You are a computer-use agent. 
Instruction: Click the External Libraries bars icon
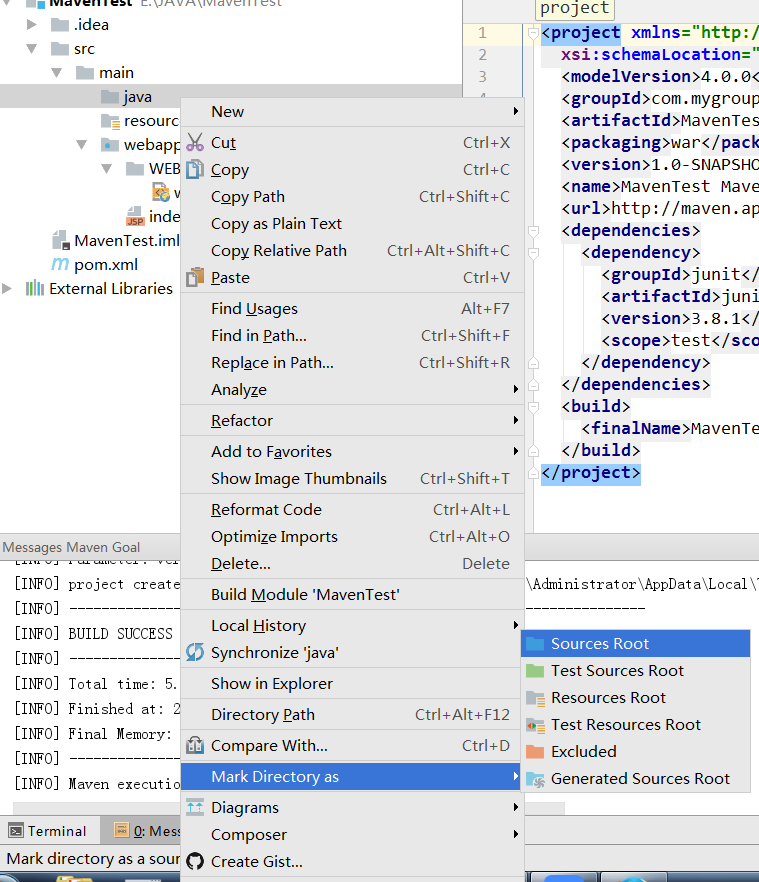point(35,288)
